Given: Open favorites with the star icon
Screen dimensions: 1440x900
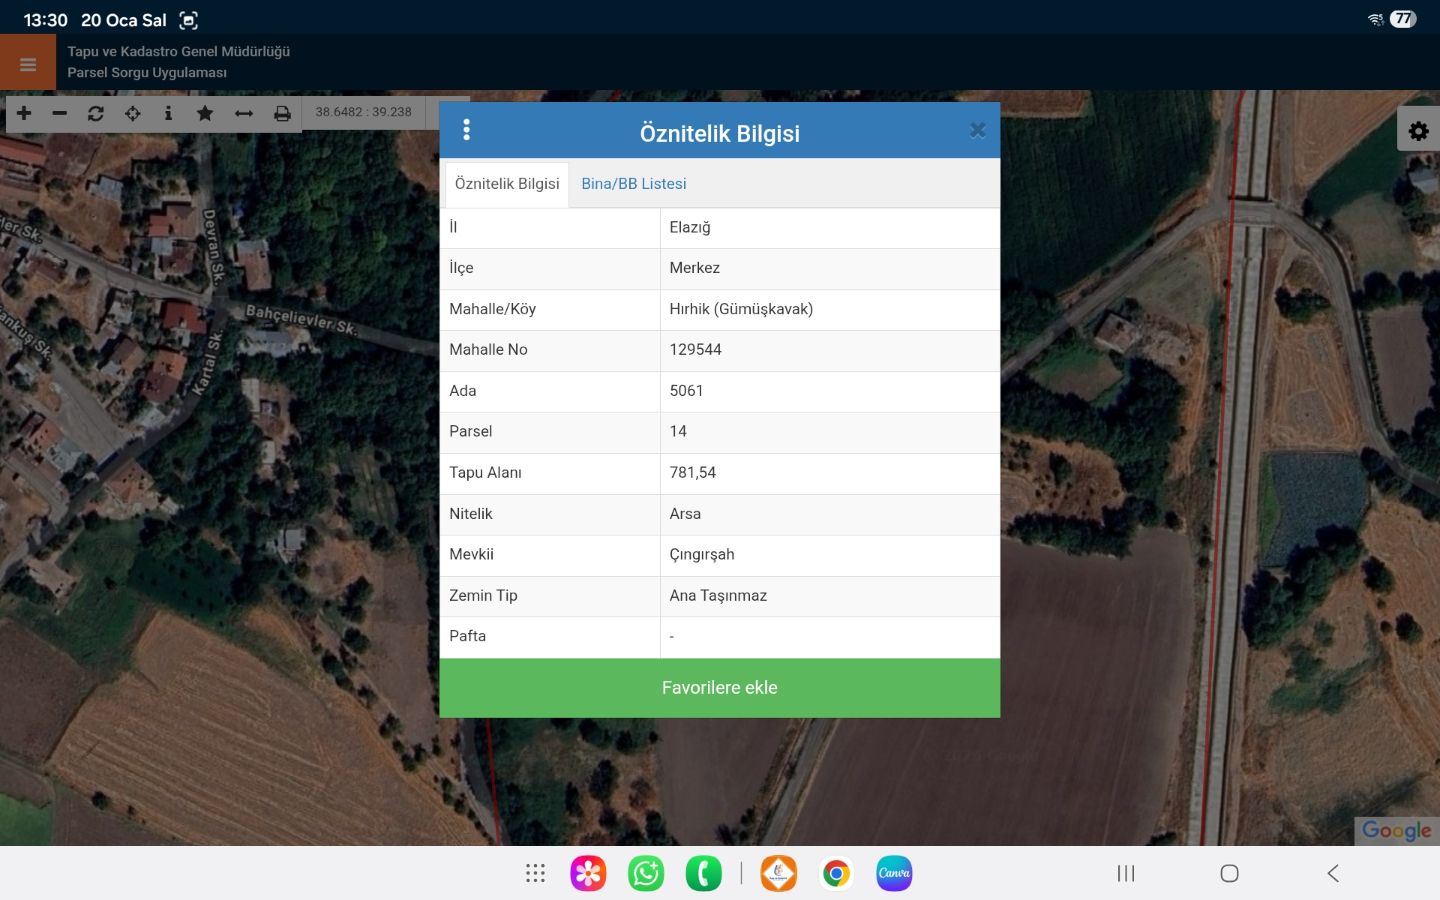Looking at the screenshot, I should [205, 113].
